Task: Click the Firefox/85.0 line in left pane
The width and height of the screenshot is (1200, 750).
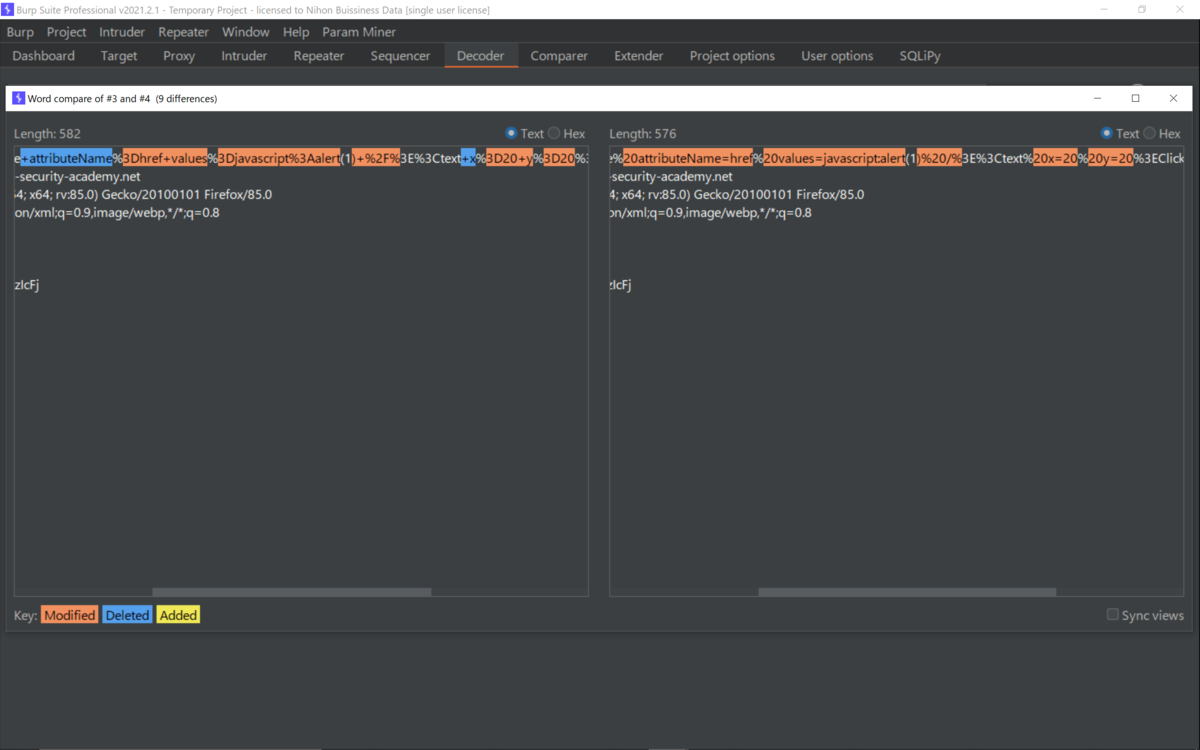Action: [143, 194]
